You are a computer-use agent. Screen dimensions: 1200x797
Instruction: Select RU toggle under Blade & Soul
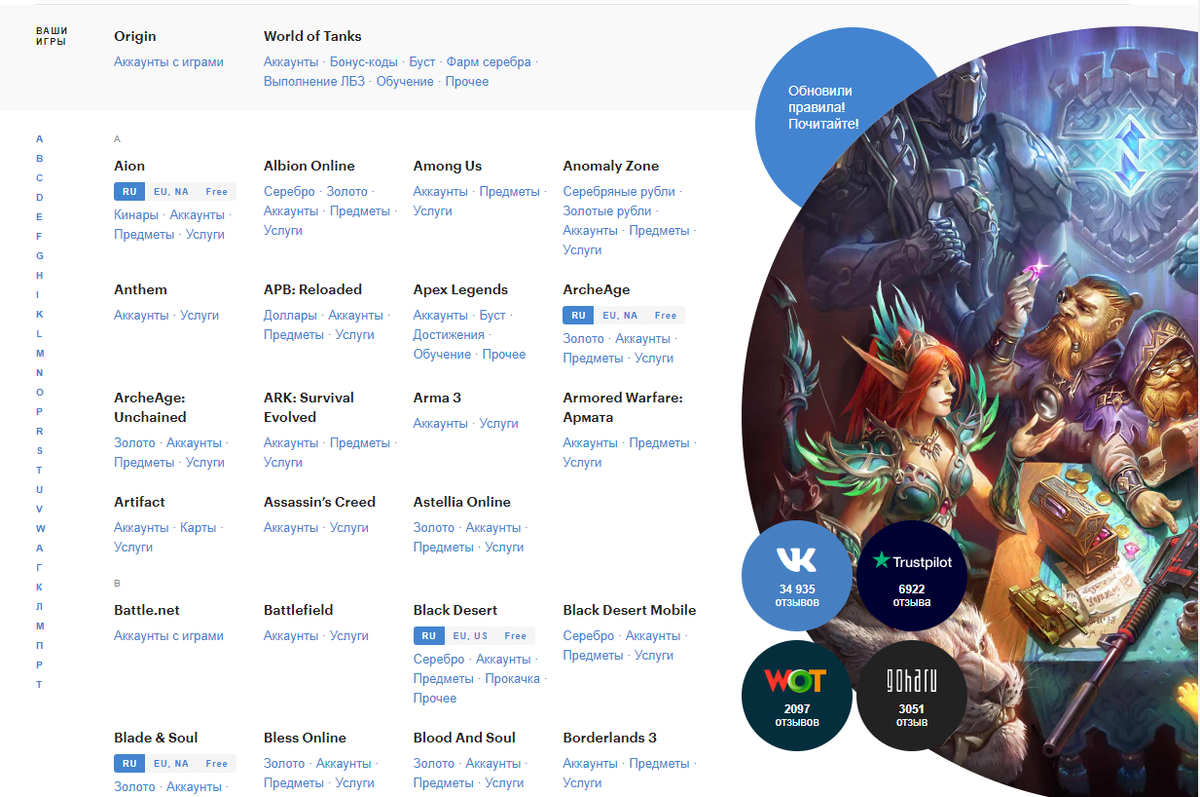(129, 763)
